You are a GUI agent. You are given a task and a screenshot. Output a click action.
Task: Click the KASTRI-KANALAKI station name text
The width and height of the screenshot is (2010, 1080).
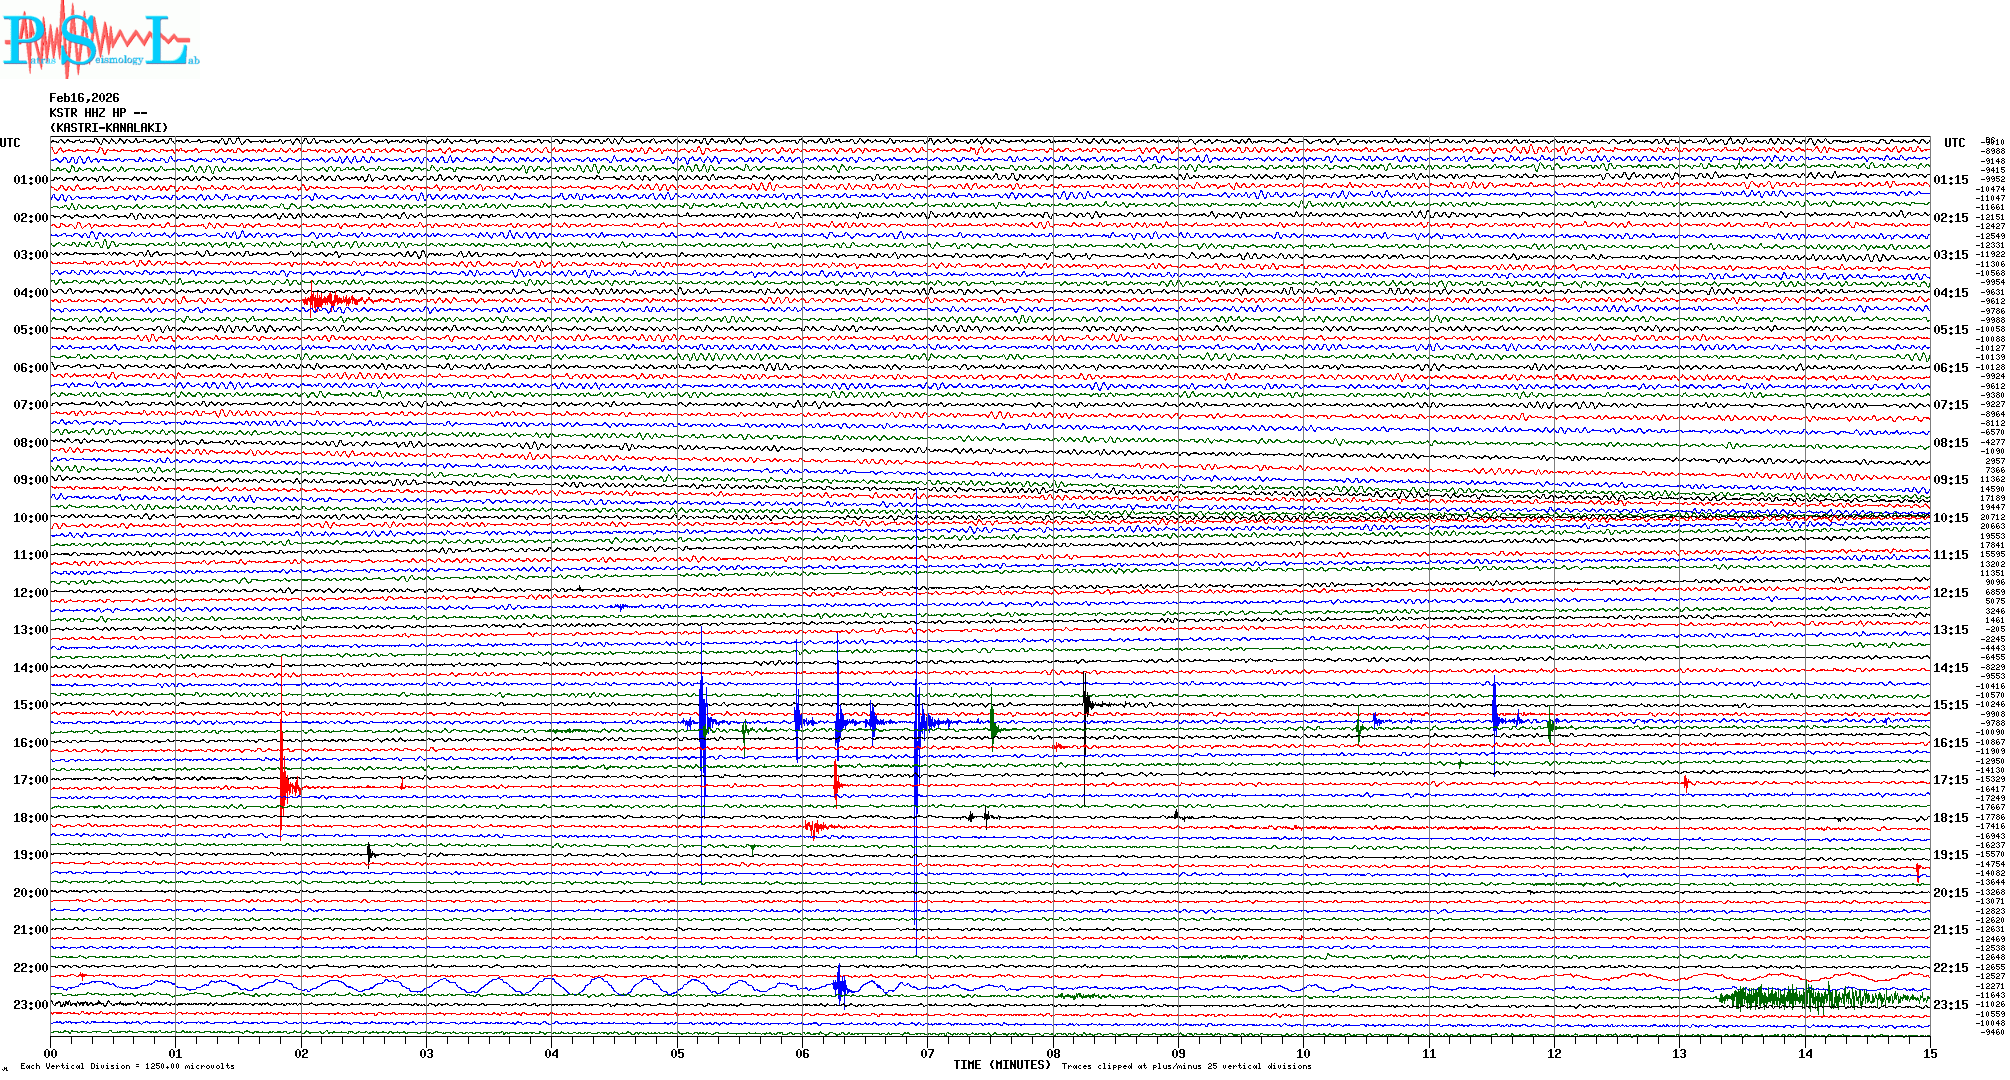pyautogui.click(x=109, y=128)
